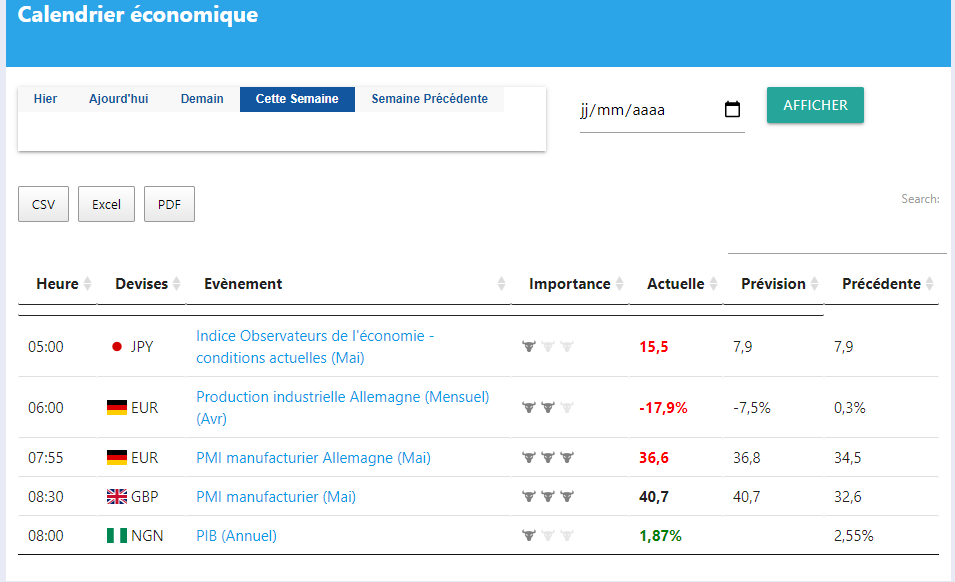Click the 05:00 time cell

[46, 346]
